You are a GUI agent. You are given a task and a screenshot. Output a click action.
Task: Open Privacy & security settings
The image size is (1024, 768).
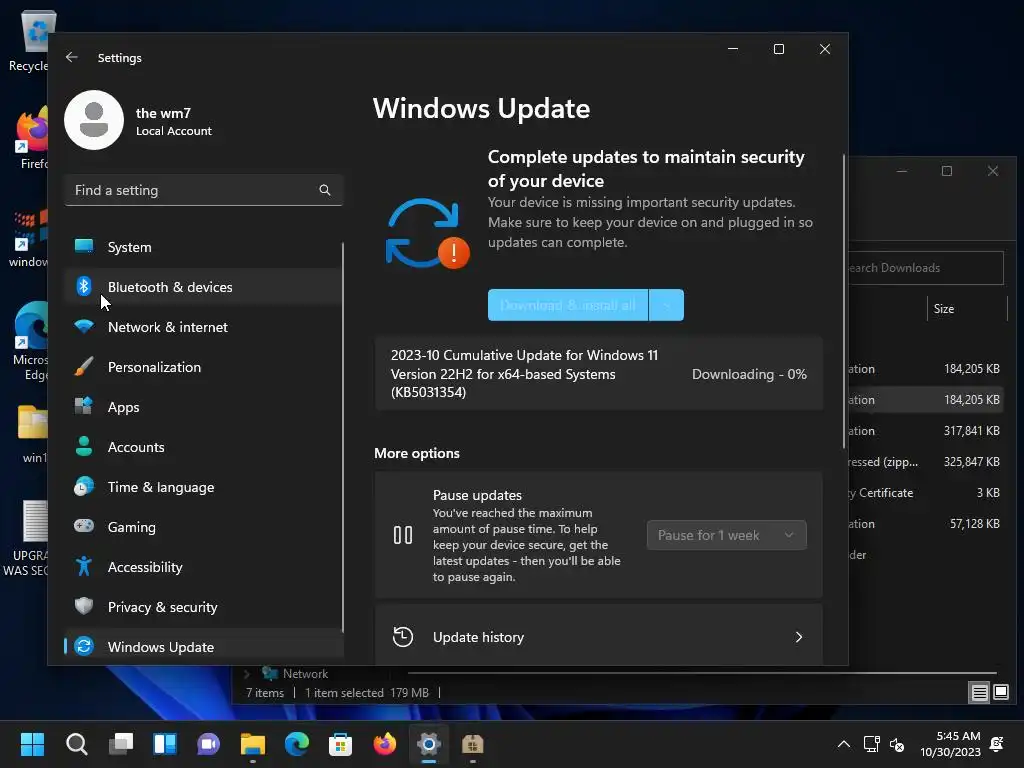pyautogui.click(x=204, y=607)
